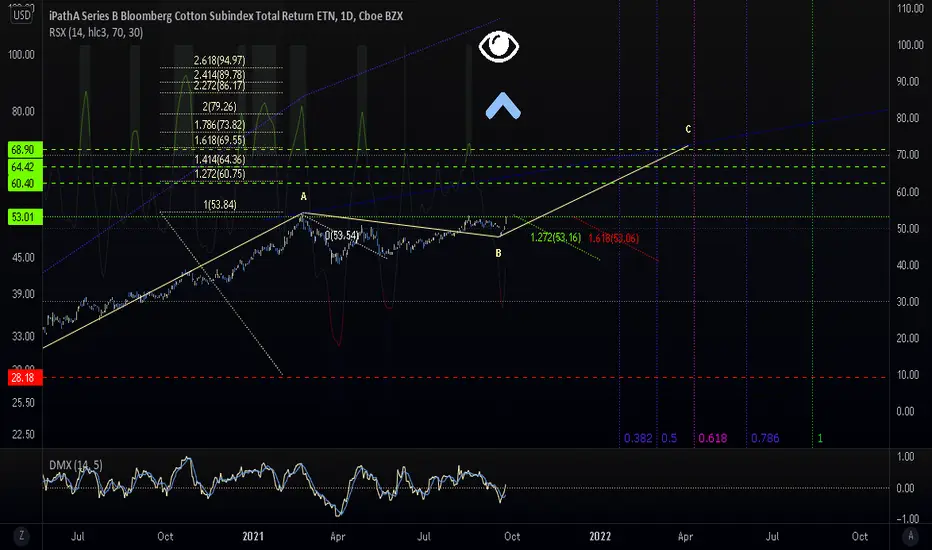Click the 0.5 time zone label
Image resolution: width=932 pixels, height=550 pixels.
[x=669, y=438]
